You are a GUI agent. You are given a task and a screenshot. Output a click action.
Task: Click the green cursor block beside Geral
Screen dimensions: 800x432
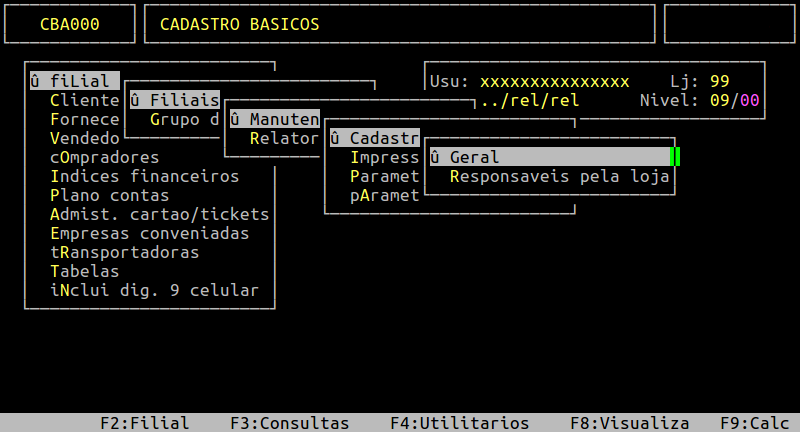tap(675, 157)
